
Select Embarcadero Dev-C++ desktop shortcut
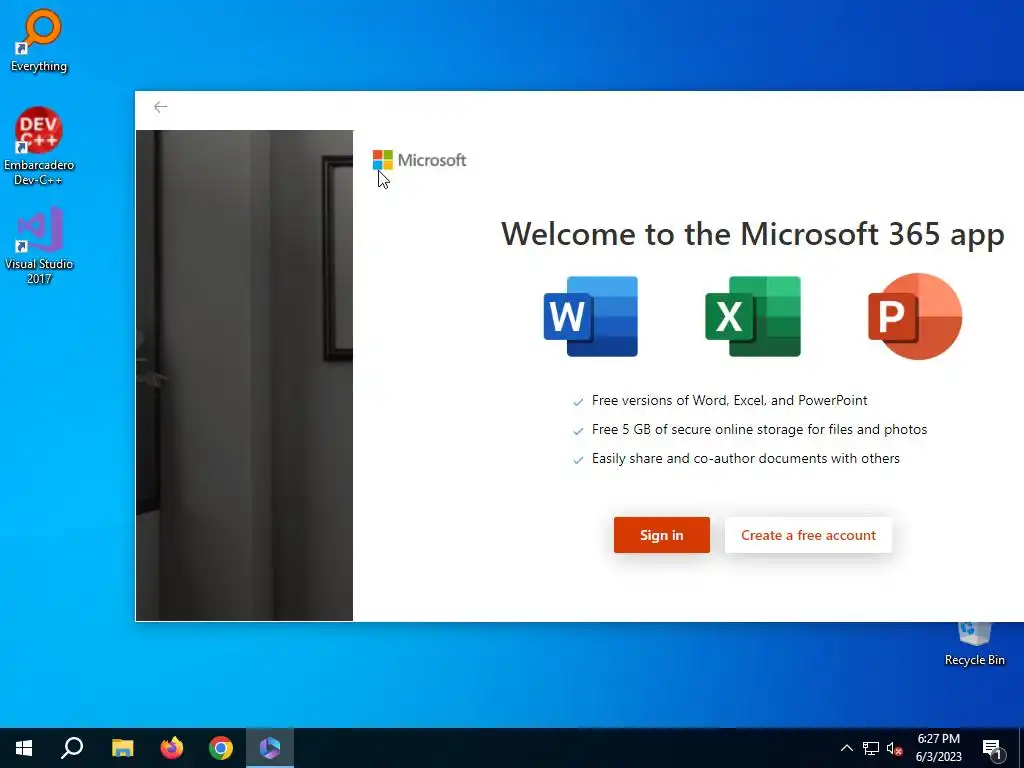click(x=39, y=146)
